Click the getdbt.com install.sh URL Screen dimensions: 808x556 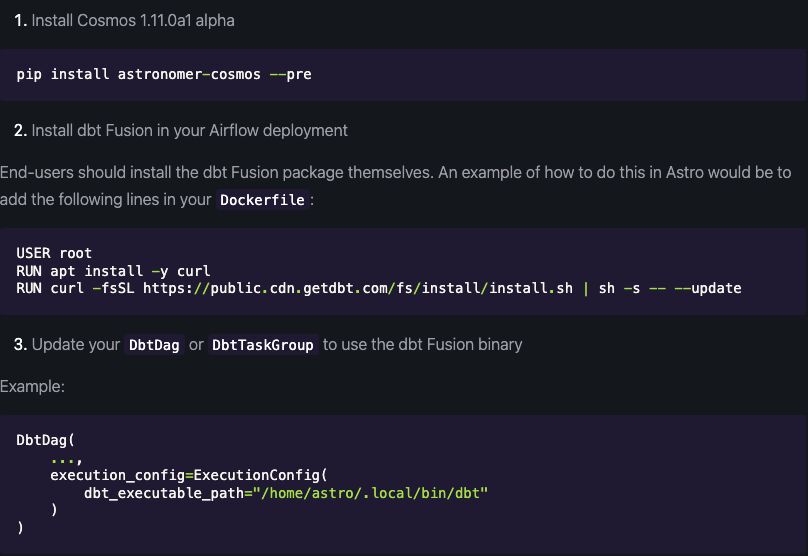click(x=358, y=288)
